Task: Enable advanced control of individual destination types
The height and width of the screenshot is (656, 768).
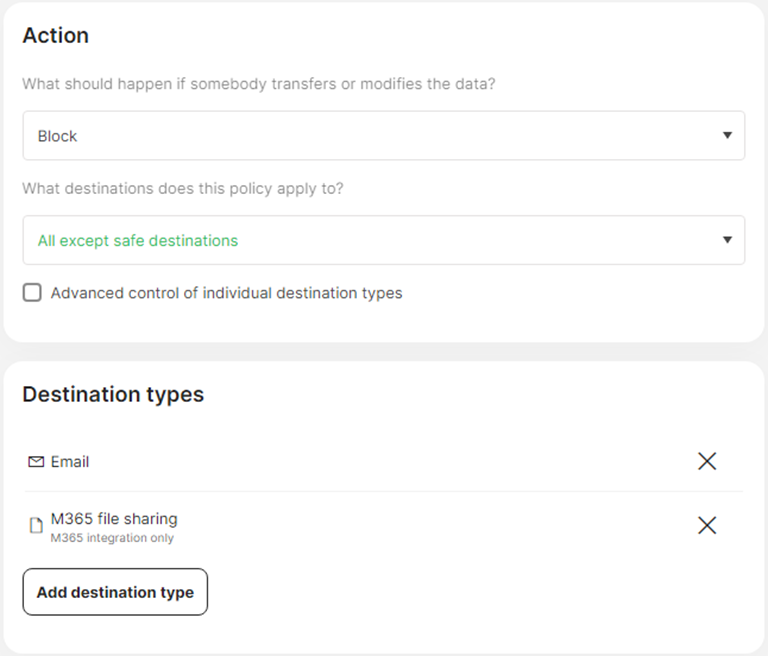Action: (32, 293)
